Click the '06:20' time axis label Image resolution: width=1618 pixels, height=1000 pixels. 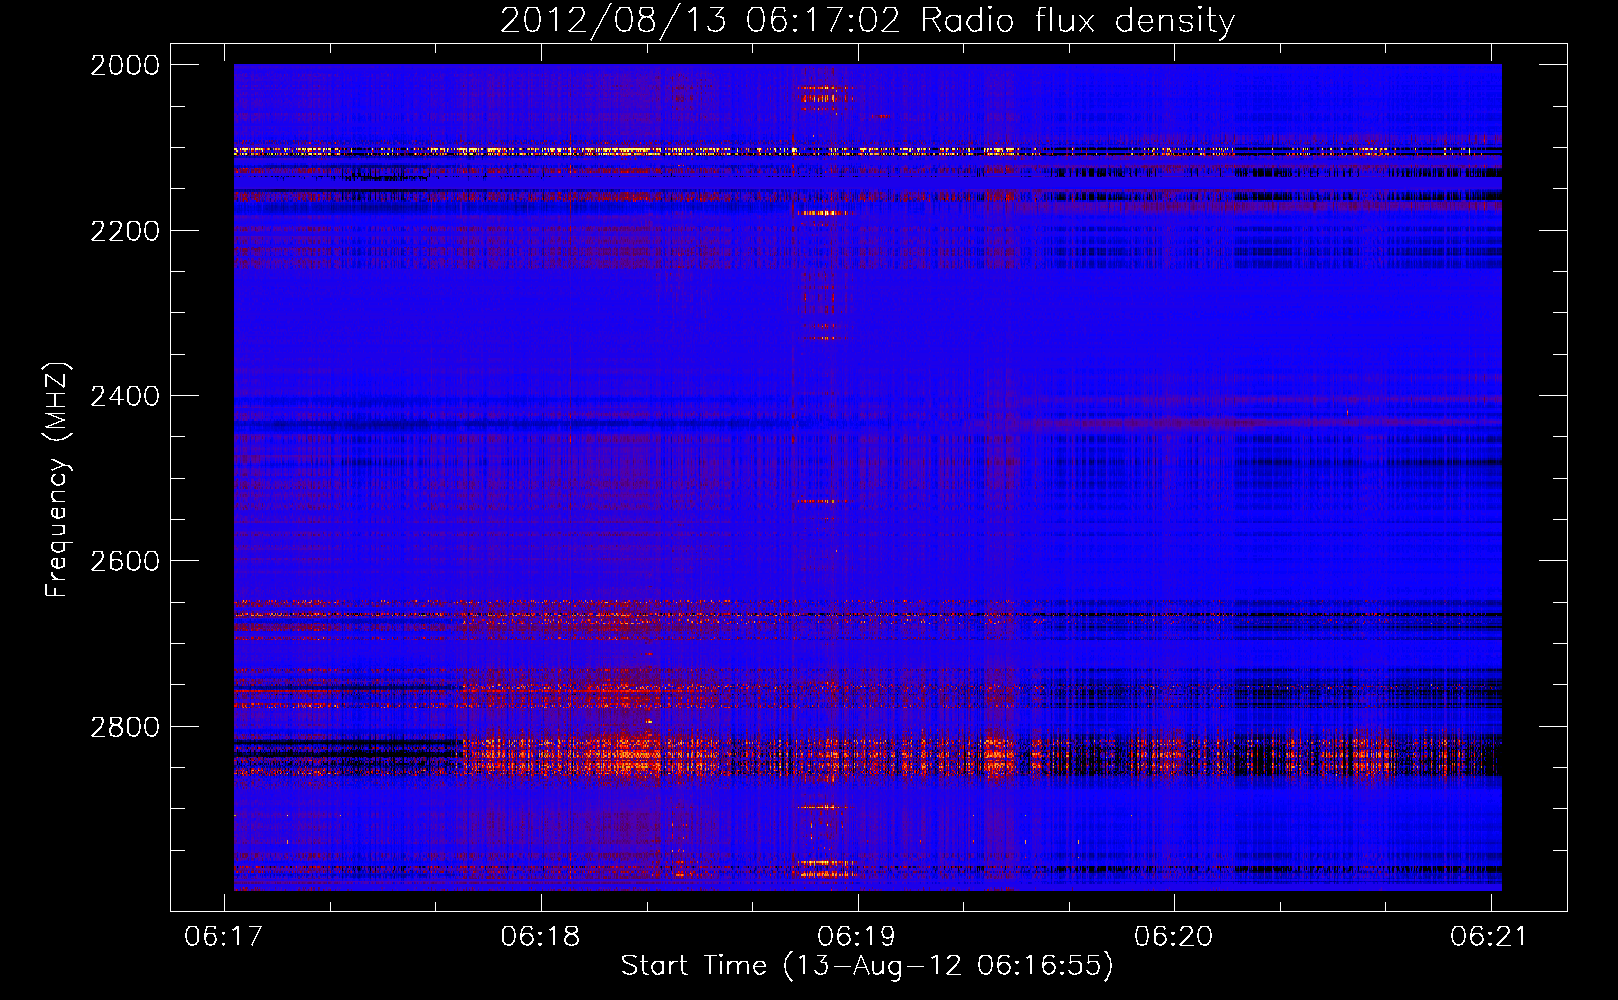(1173, 936)
